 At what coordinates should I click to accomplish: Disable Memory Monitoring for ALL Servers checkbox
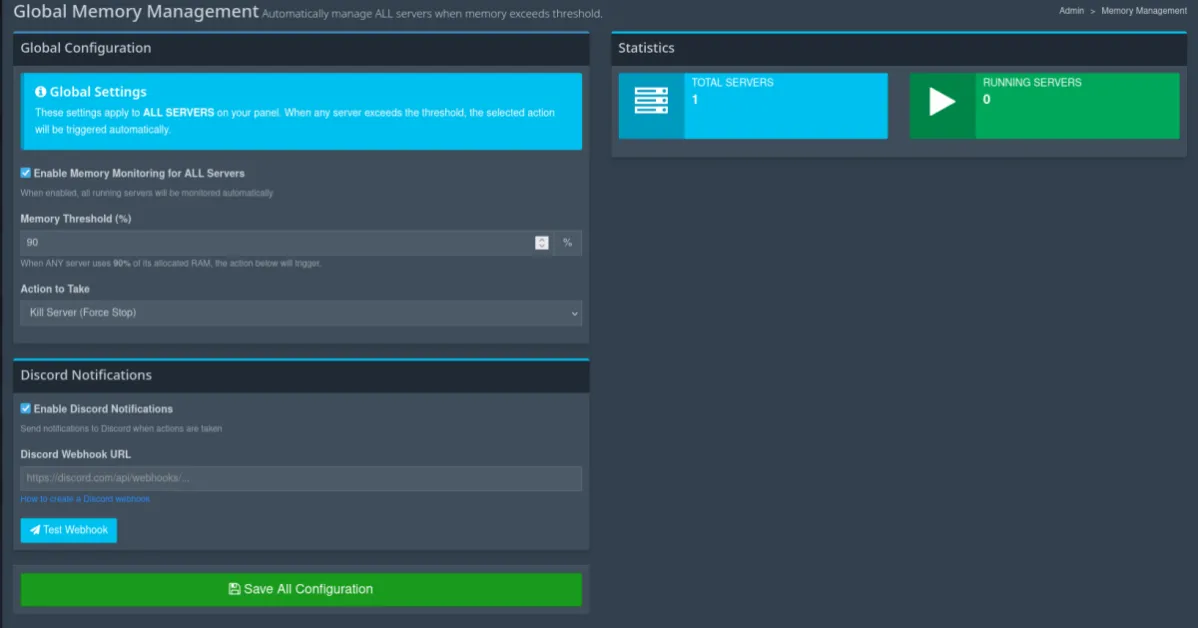point(26,173)
